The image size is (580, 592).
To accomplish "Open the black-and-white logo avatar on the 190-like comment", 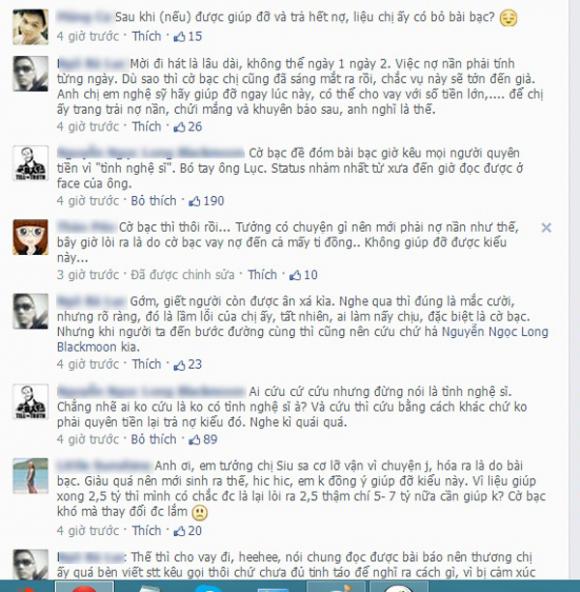I will coord(31,163).
